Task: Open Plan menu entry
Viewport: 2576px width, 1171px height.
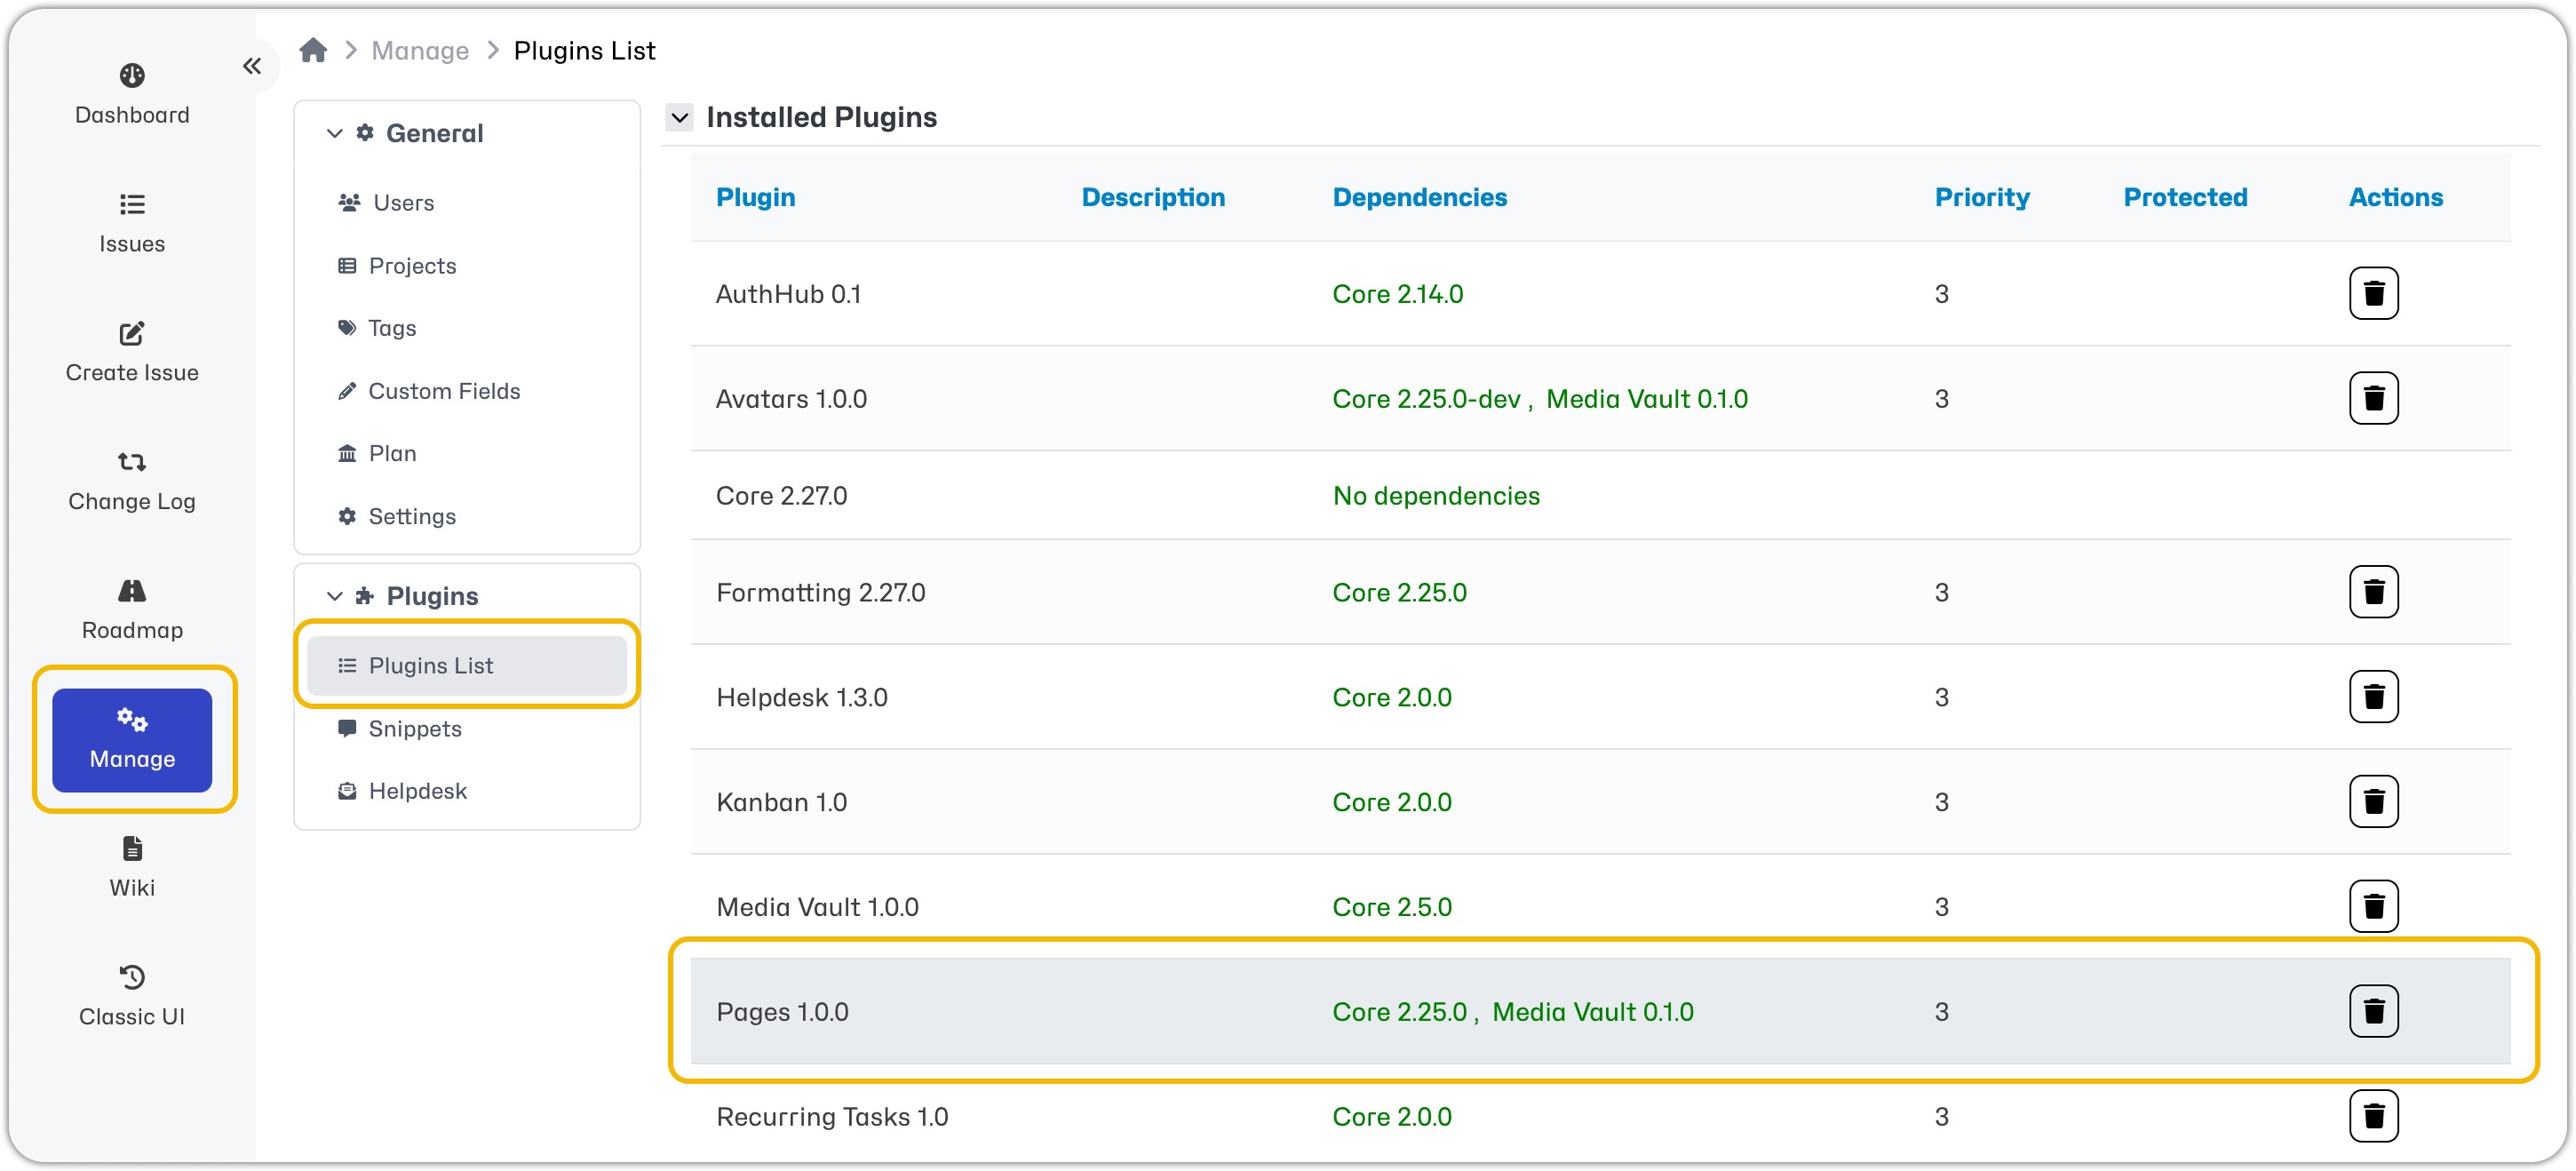Action: point(377,453)
